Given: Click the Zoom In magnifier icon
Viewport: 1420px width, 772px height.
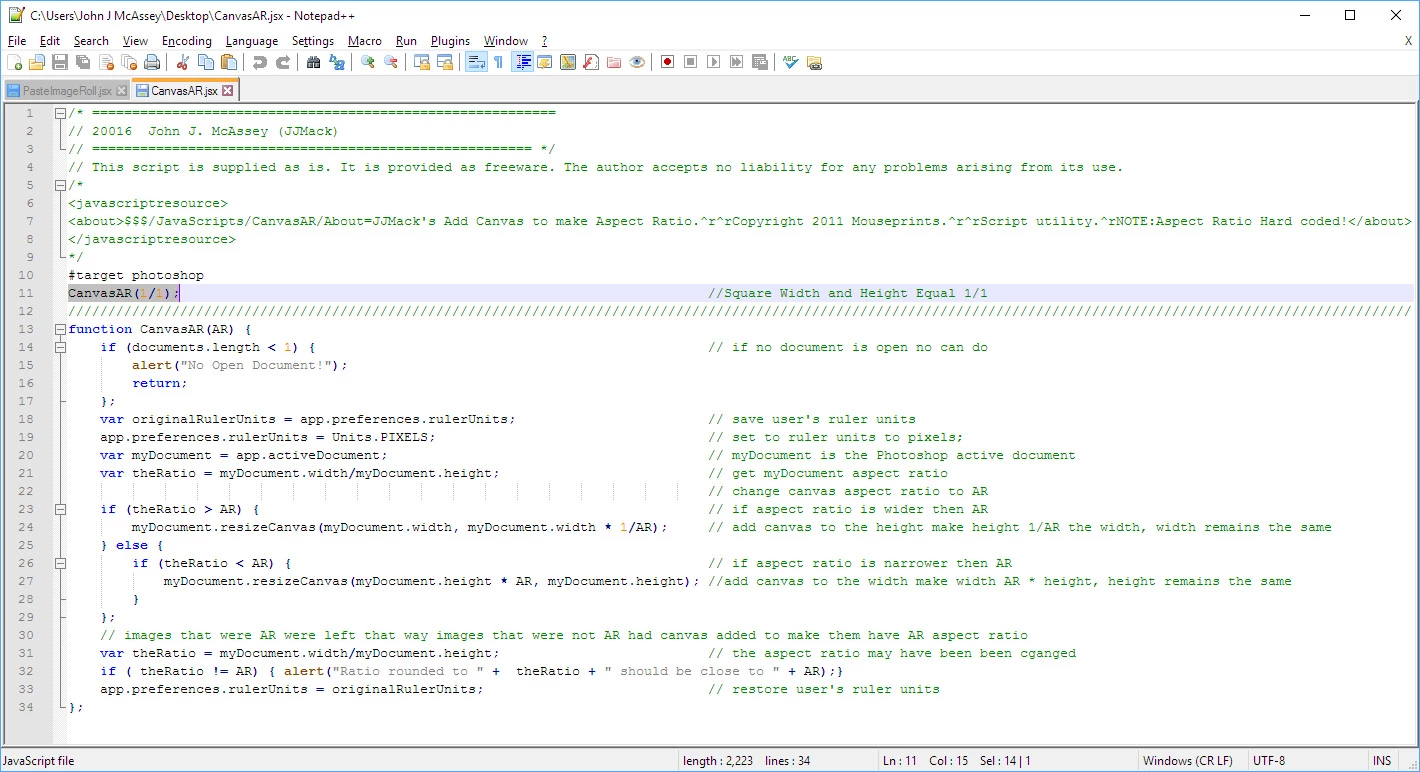Looking at the screenshot, I should coord(368,62).
